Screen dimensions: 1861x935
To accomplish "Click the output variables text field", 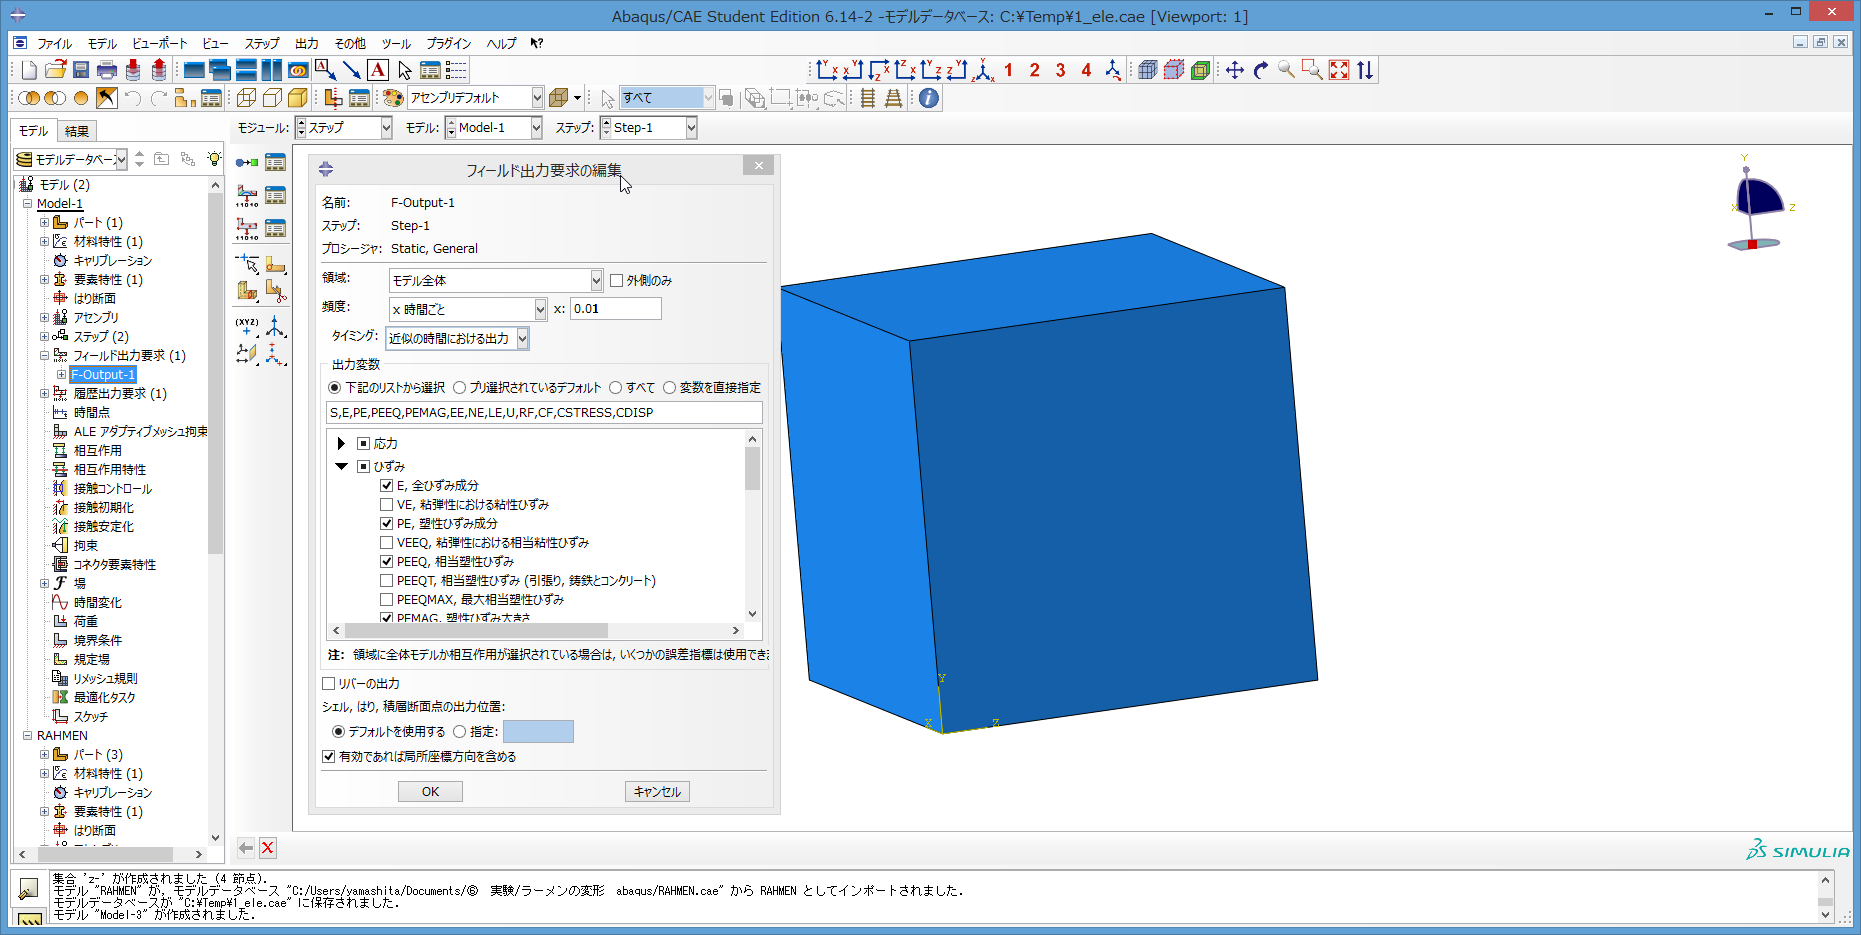I will [544, 413].
